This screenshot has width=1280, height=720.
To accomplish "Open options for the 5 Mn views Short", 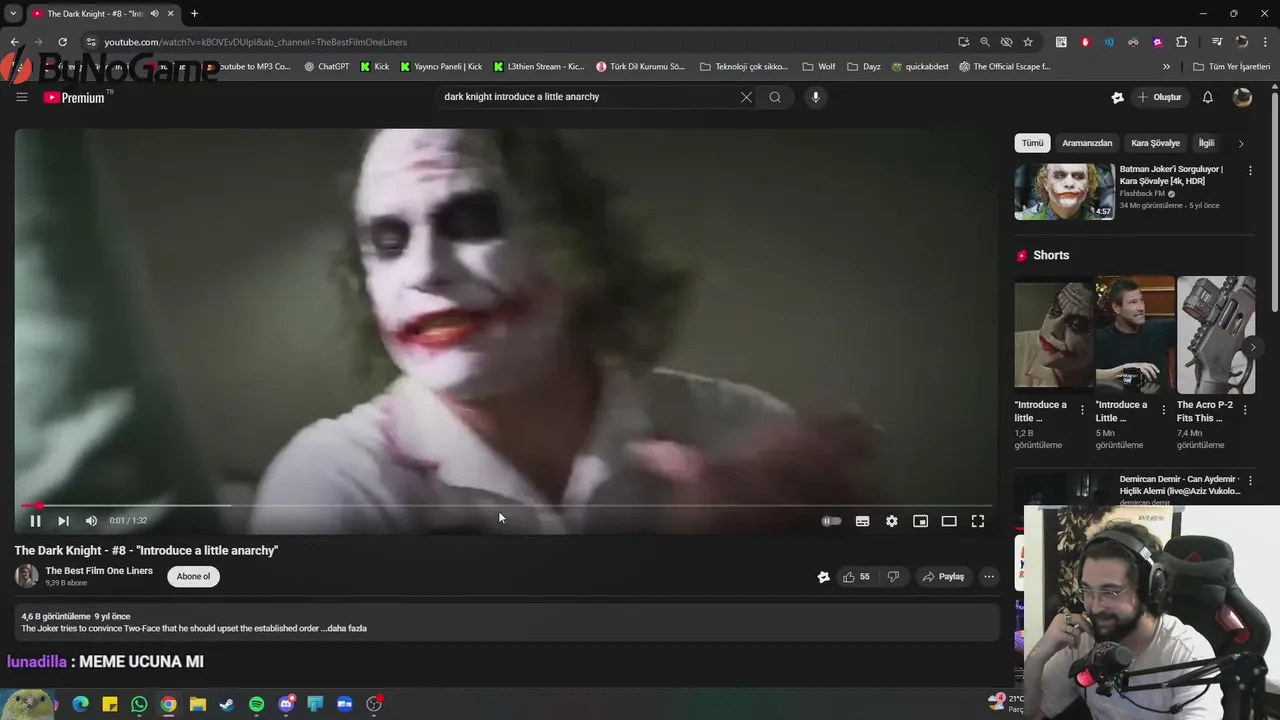I will click(x=1163, y=410).
